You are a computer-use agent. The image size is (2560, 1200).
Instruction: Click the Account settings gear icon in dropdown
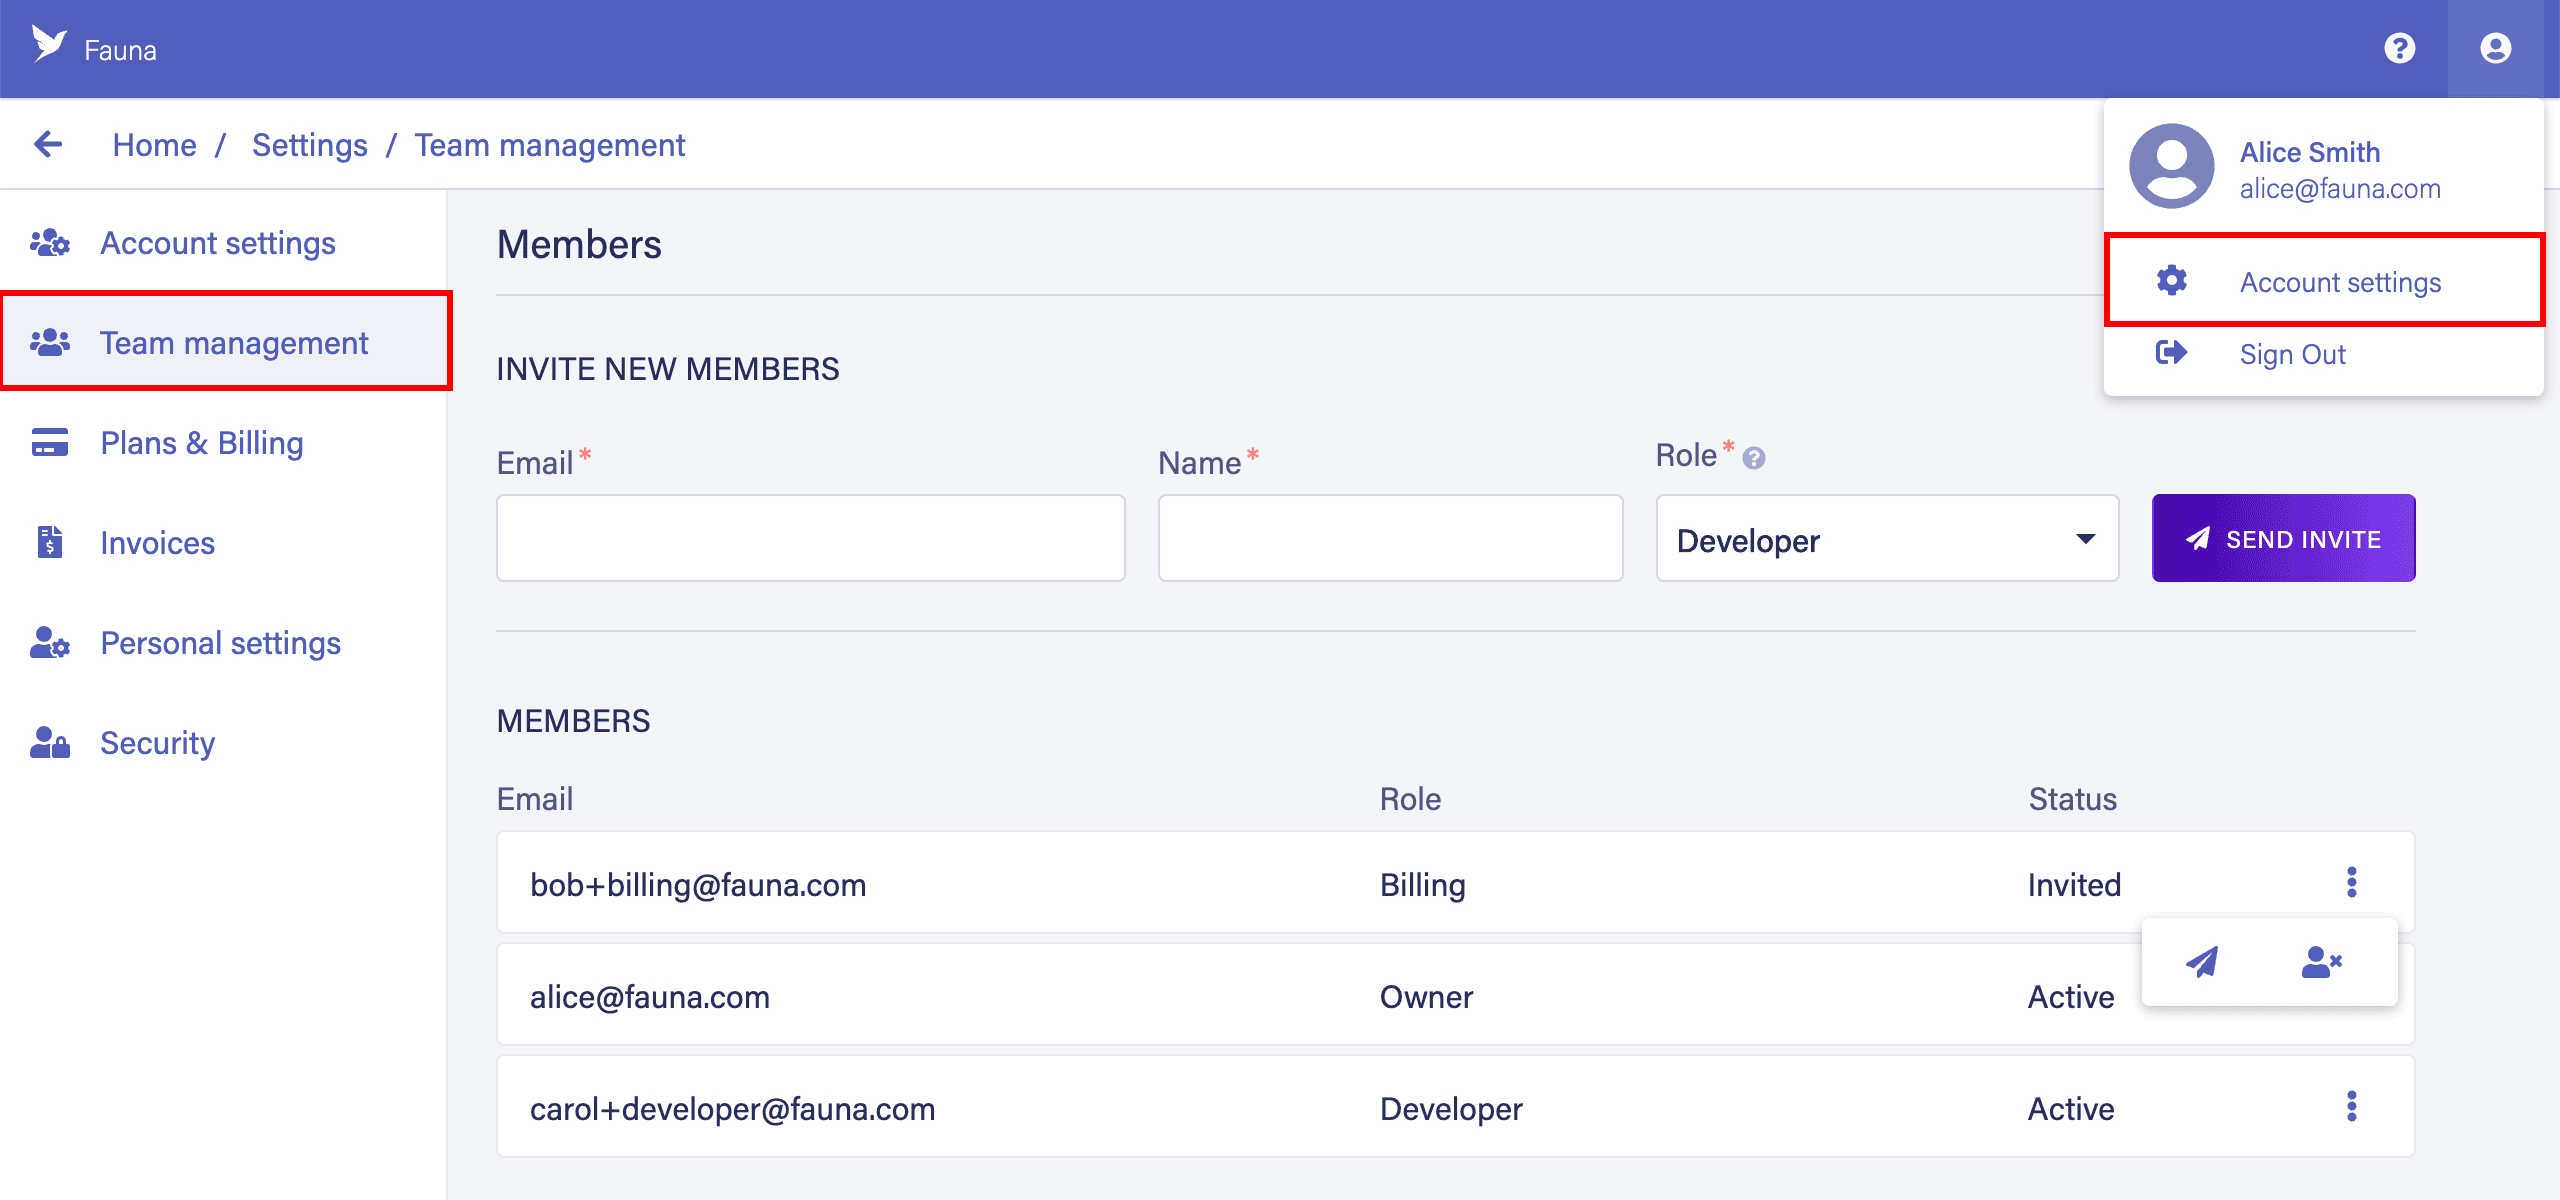pyautogui.click(x=2171, y=282)
